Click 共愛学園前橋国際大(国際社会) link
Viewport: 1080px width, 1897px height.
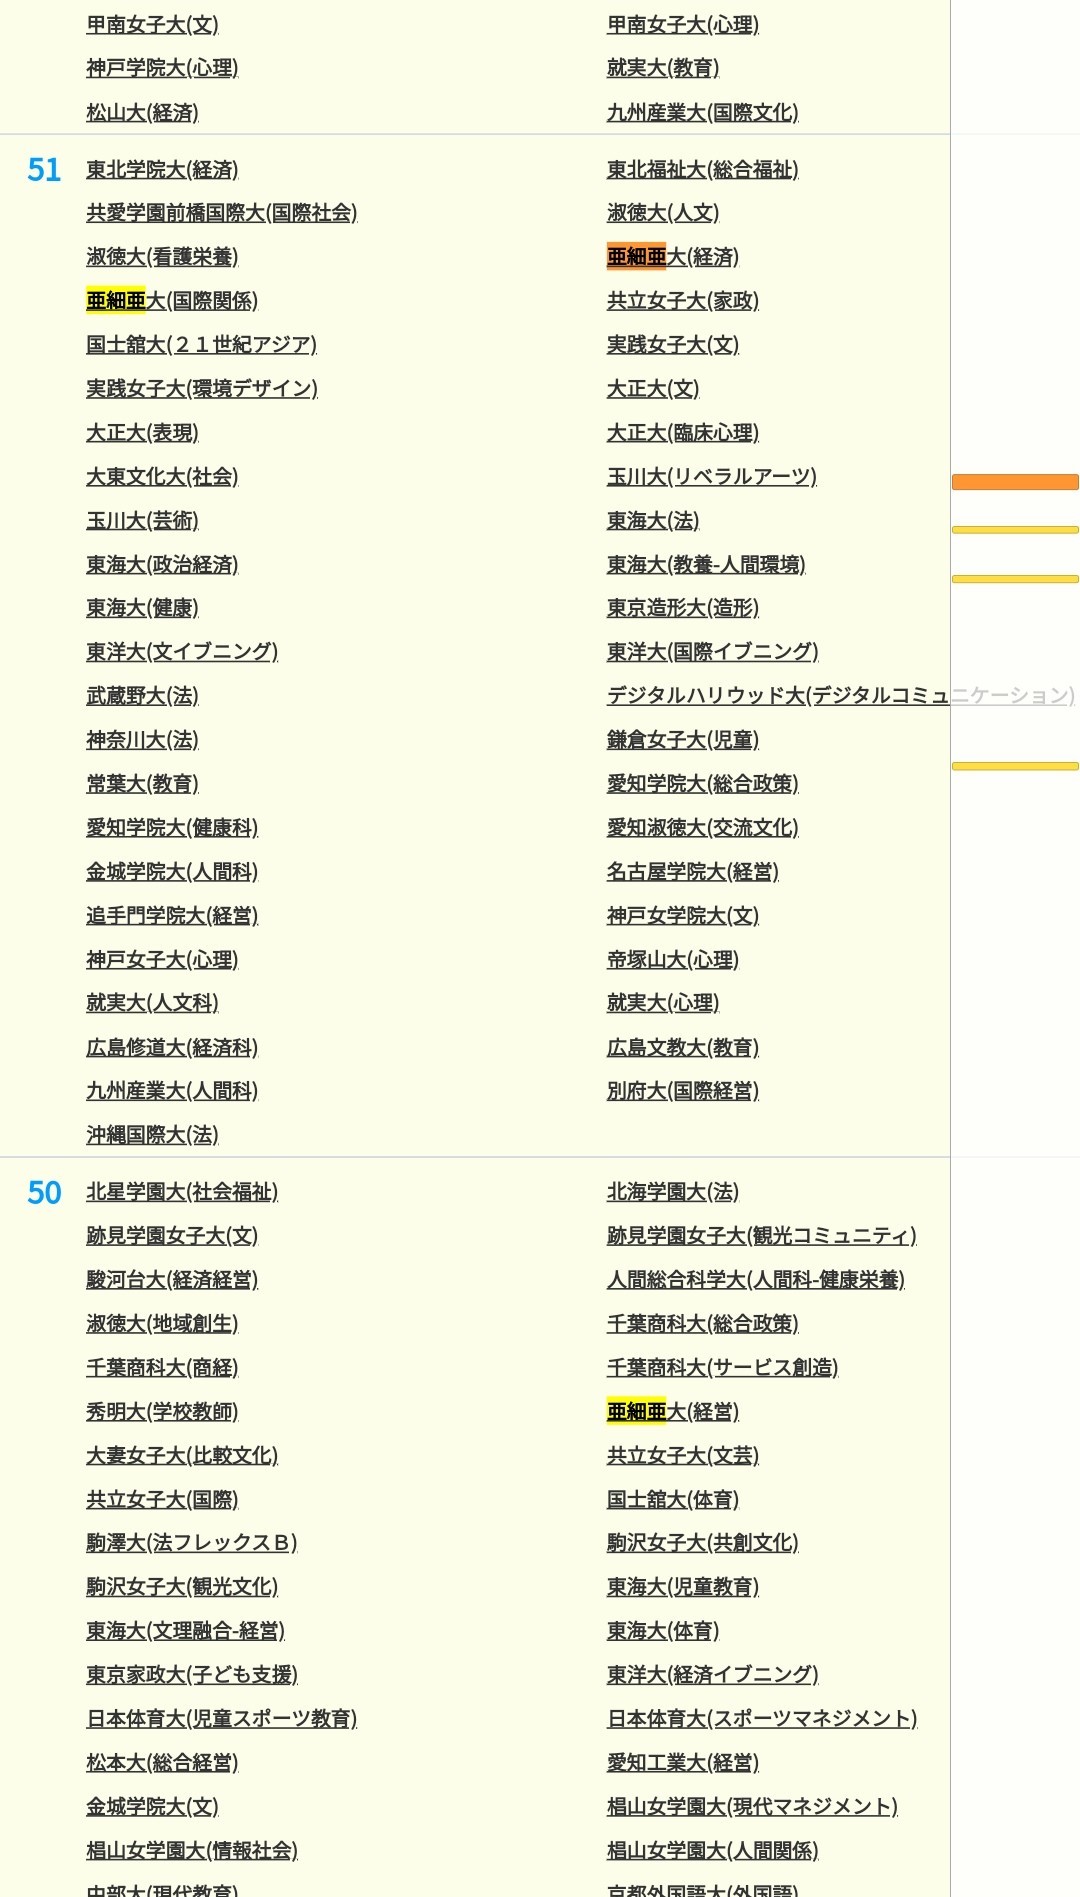point(221,213)
